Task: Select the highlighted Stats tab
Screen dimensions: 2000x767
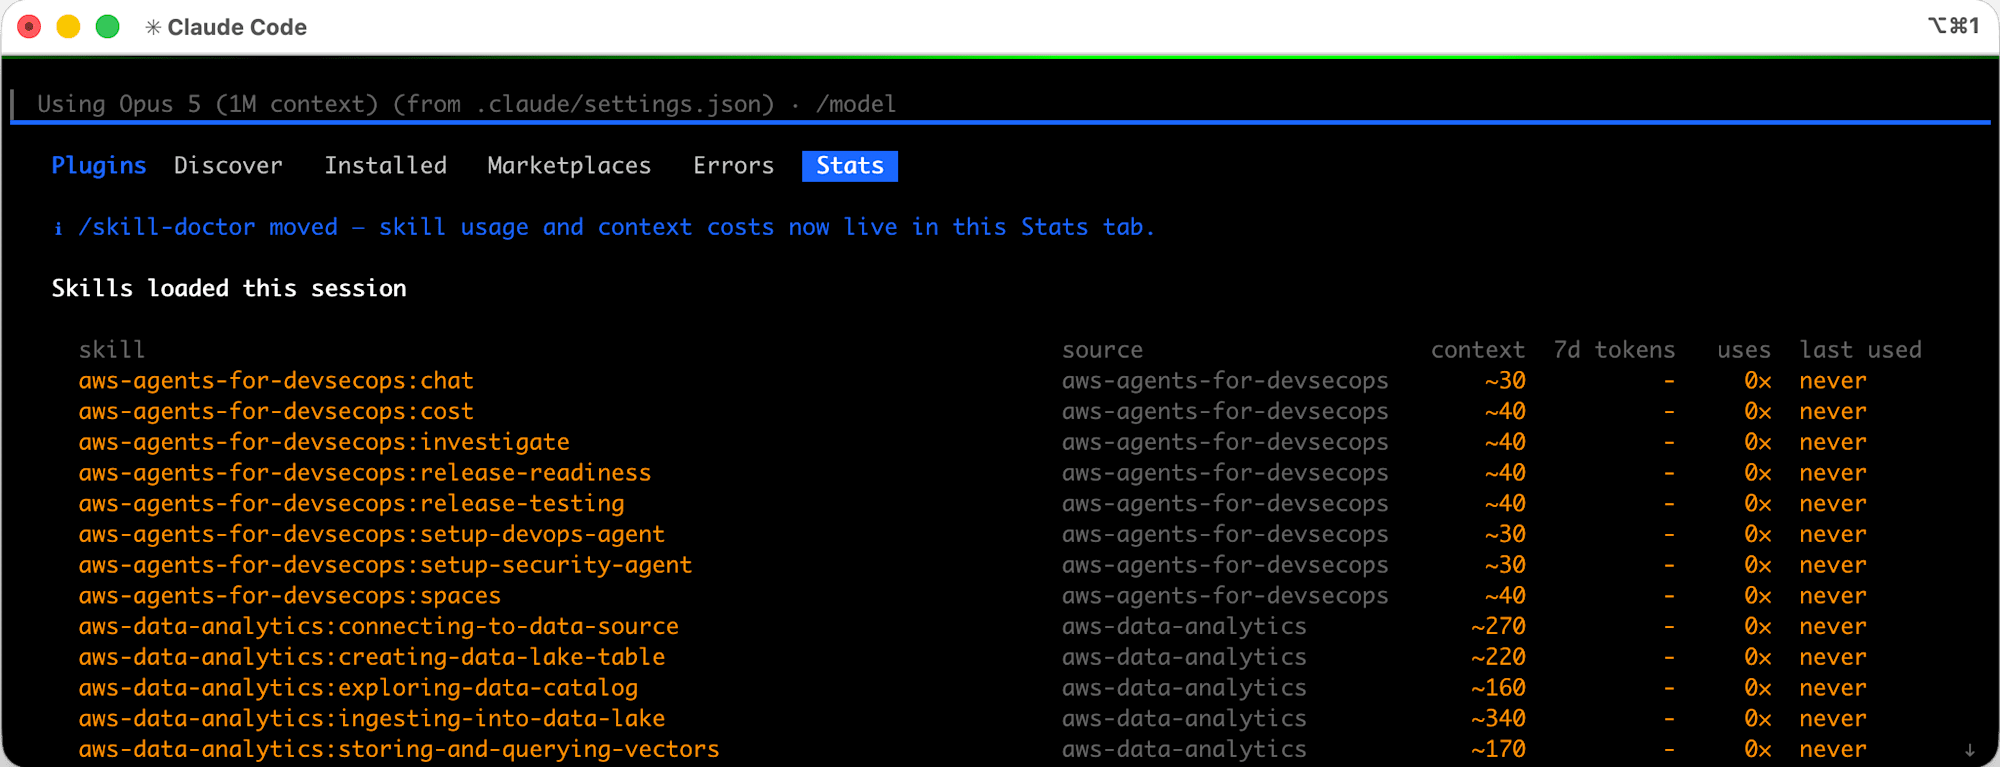Action: (850, 166)
